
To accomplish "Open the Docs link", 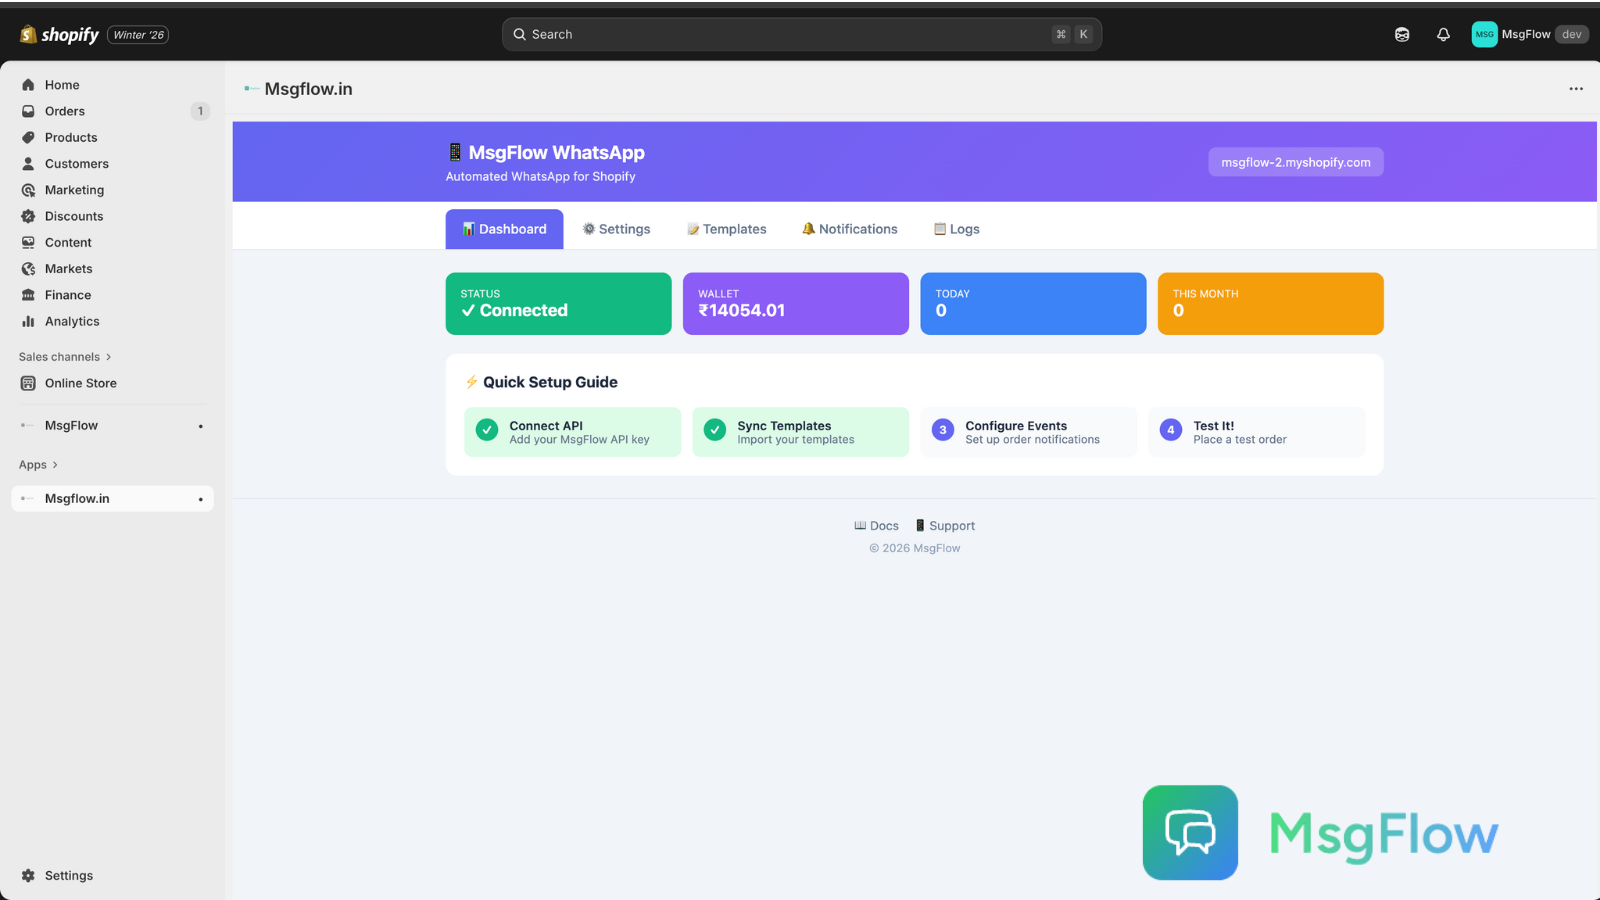I will click(x=877, y=526).
